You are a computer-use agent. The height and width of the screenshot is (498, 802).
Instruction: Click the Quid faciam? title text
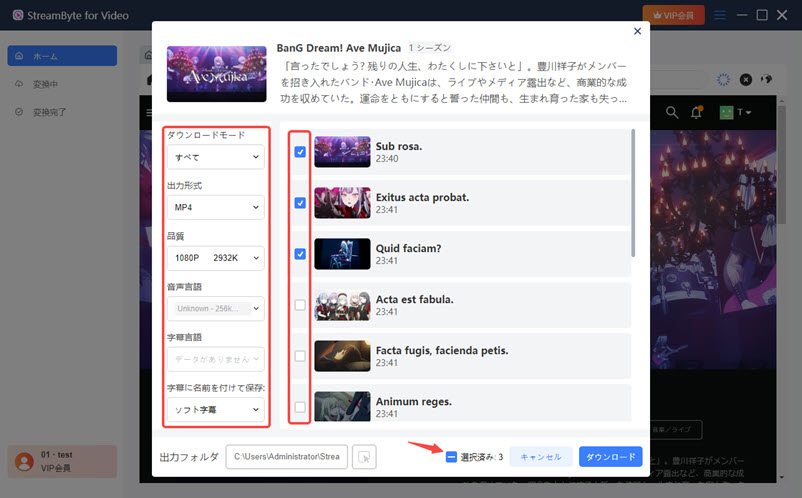(408, 248)
